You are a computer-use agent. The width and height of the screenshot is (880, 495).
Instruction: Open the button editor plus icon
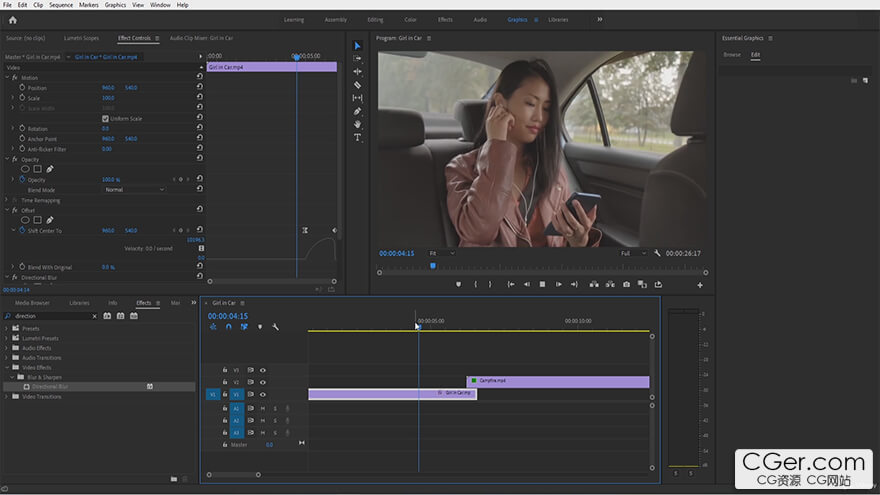pos(700,285)
